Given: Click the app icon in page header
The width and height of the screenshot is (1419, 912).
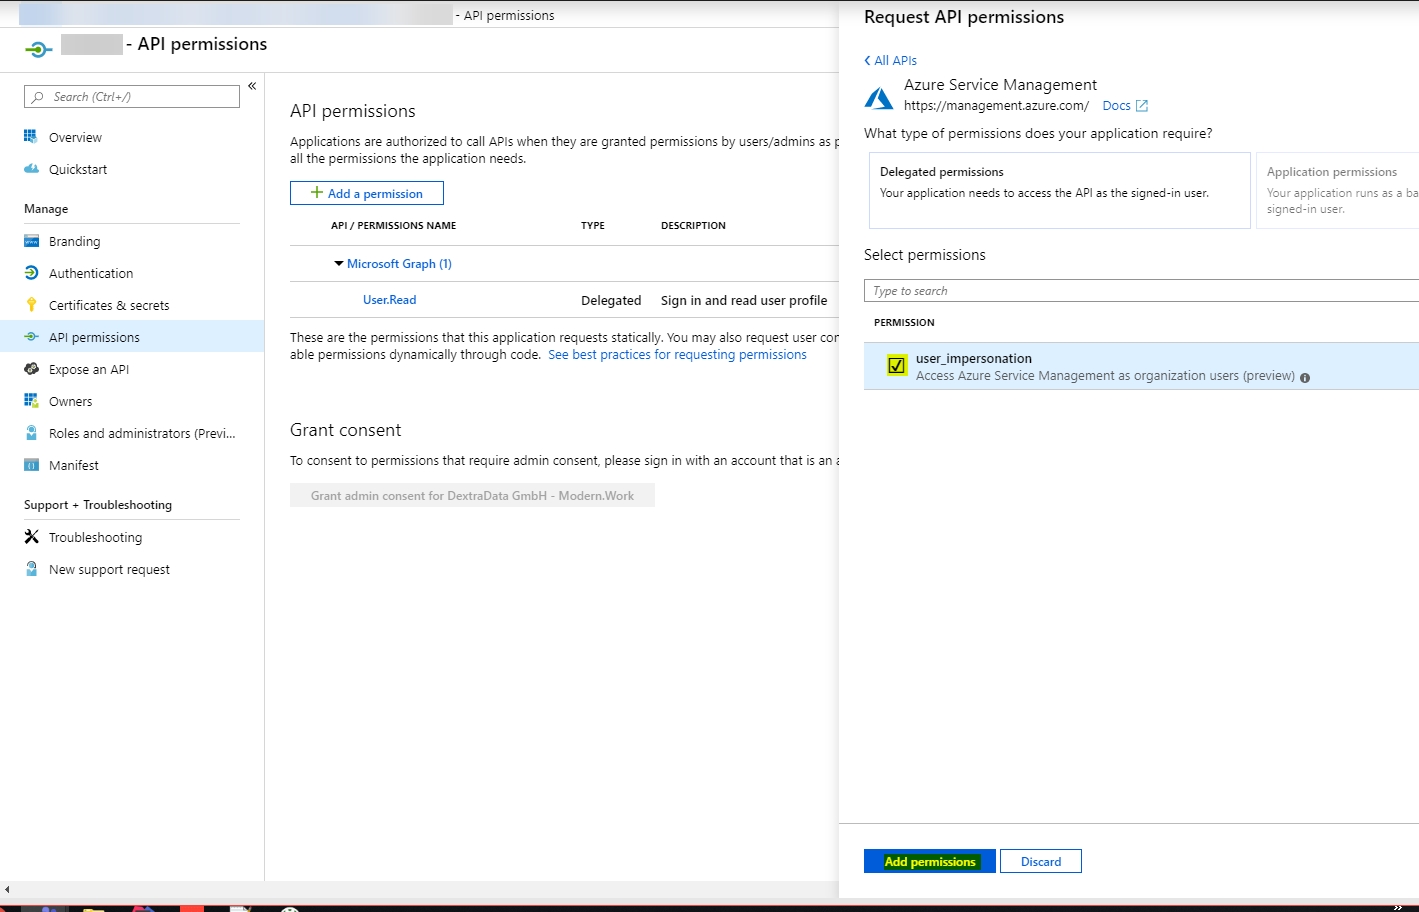Looking at the screenshot, I should point(39,49).
